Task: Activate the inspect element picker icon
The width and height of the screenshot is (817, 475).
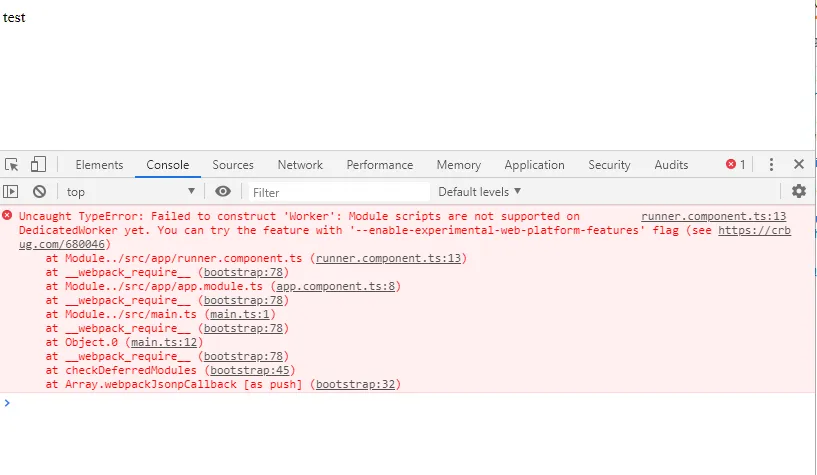Action: pos(11,165)
